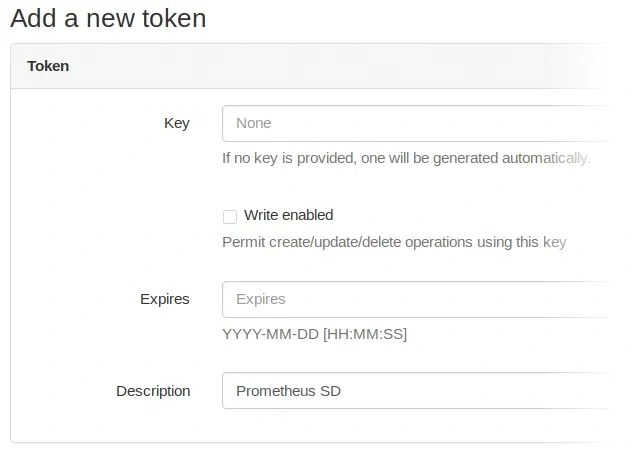Click the "Write enabled" label text
The height and width of the screenshot is (452, 633).
288,215
